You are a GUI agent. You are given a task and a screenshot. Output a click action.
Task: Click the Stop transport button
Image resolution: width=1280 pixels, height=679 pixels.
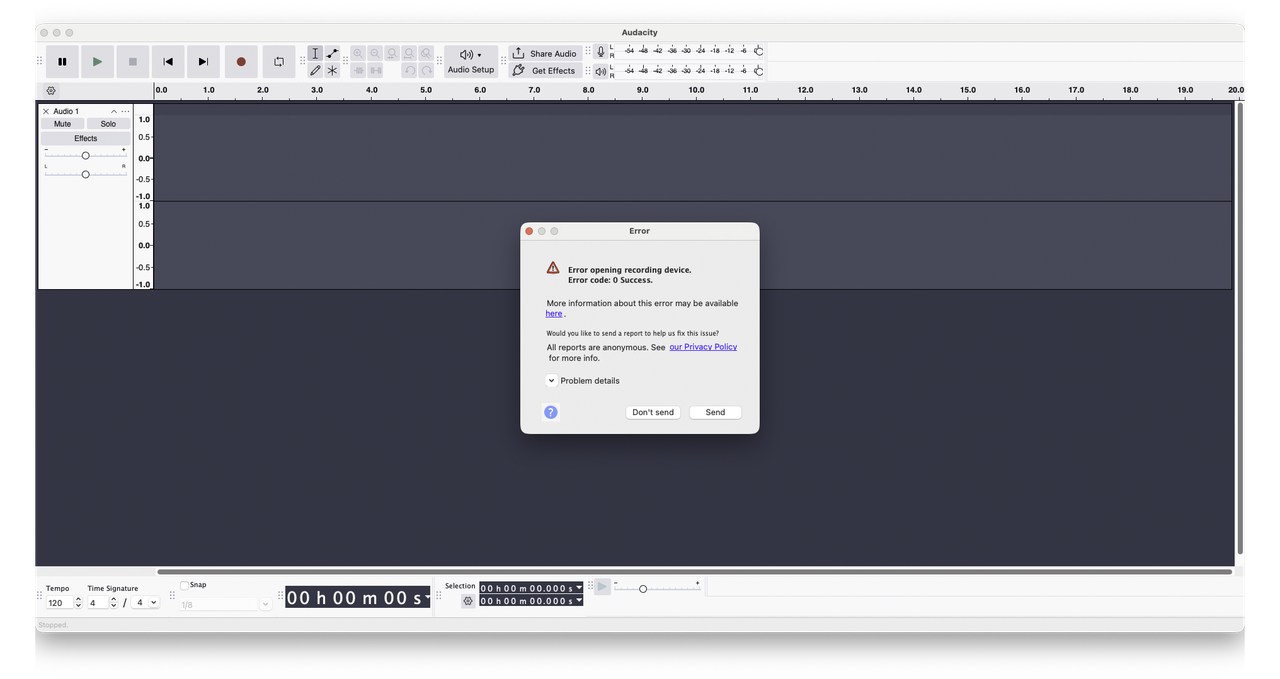(133, 62)
